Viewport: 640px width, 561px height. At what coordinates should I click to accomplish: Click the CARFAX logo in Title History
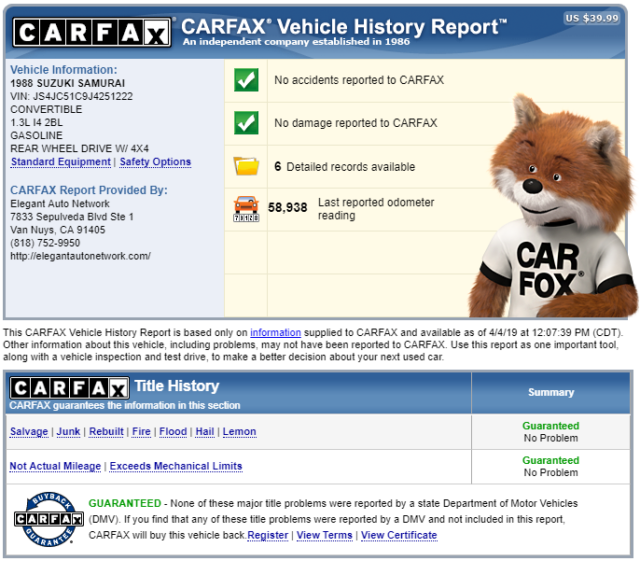pos(69,387)
